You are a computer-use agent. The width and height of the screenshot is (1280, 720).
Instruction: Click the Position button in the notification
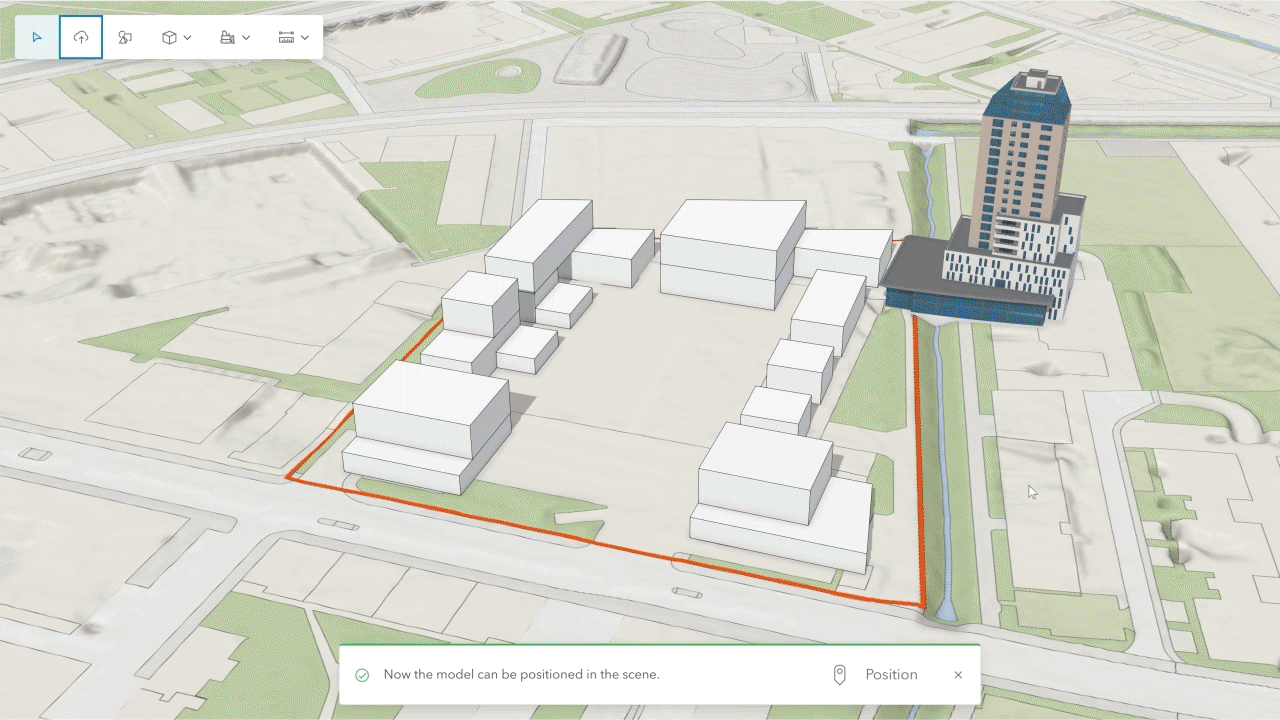point(875,675)
